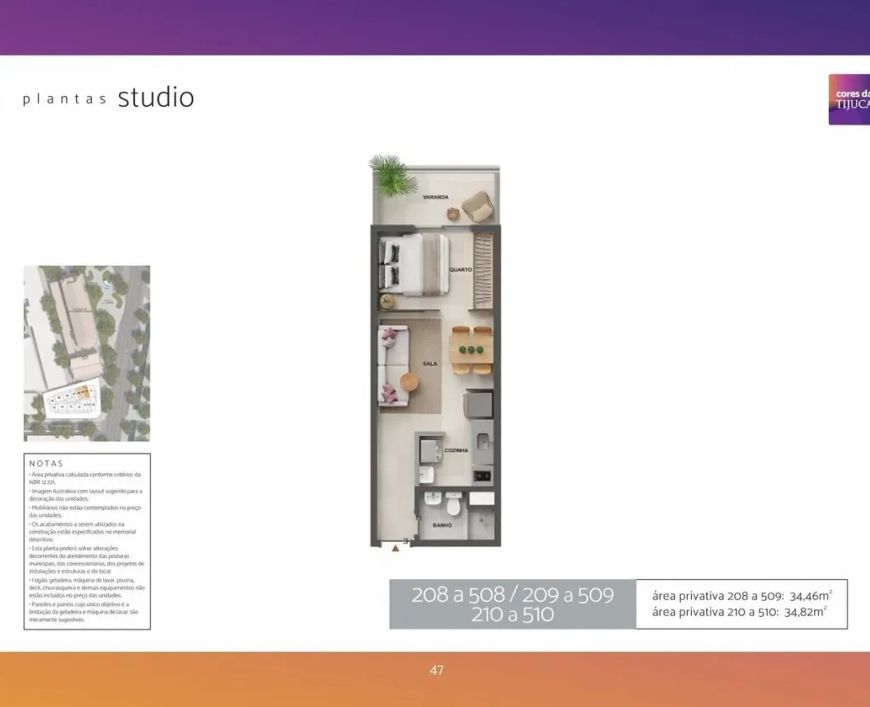Click the lounge chair on the varanda
870x707 pixels.
(478, 206)
